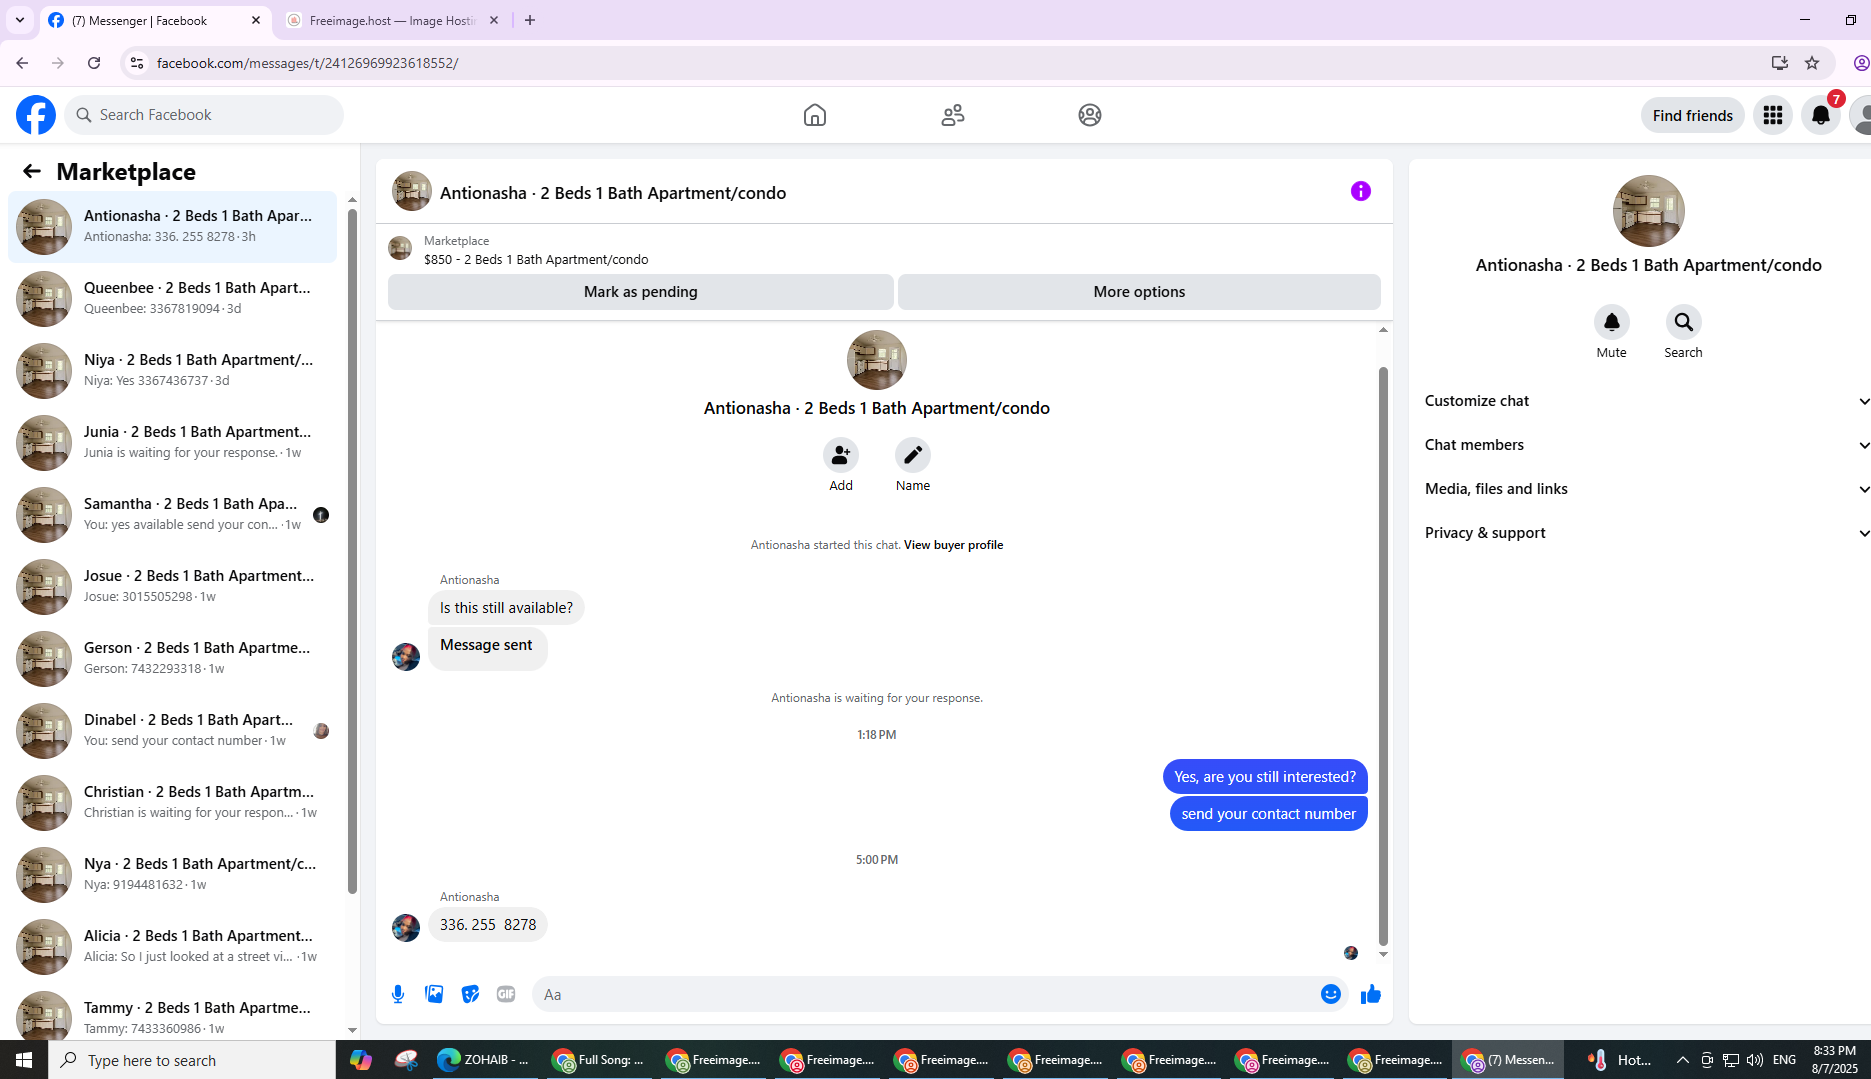Send a thumbs-up like
1871x1079 pixels.
coord(1371,994)
